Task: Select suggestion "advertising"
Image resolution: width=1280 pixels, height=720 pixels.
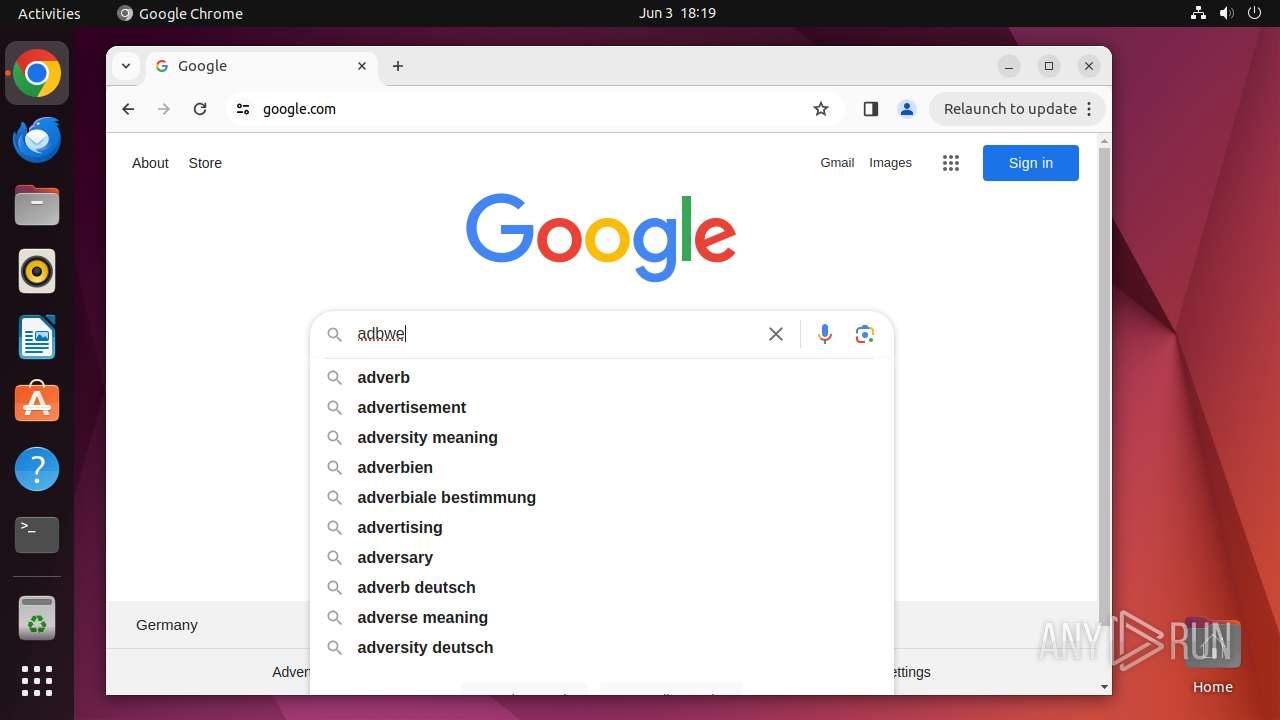Action: [x=602, y=527]
